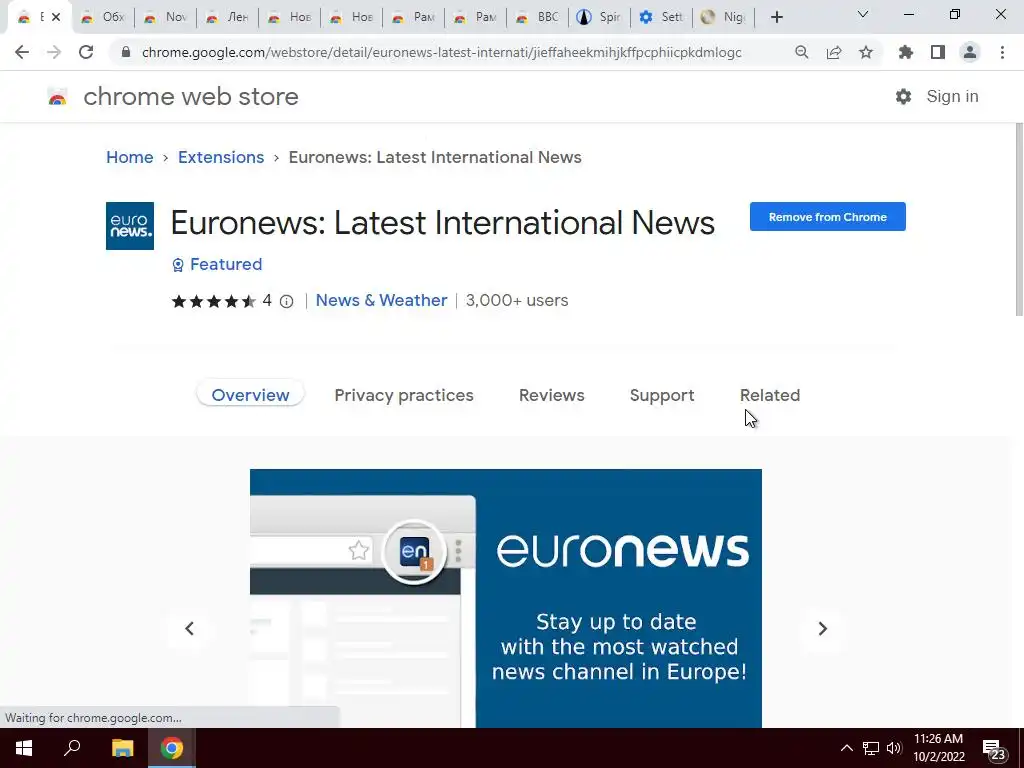Show previous screenshot in carousel
The width and height of the screenshot is (1024, 768).
click(x=189, y=628)
